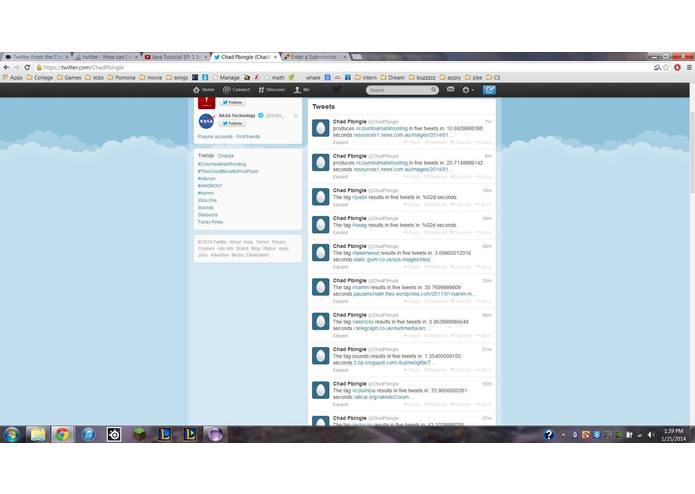Open direct messages envelope icon
Viewport: 695px width, 494px height.
(x=450, y=89)
